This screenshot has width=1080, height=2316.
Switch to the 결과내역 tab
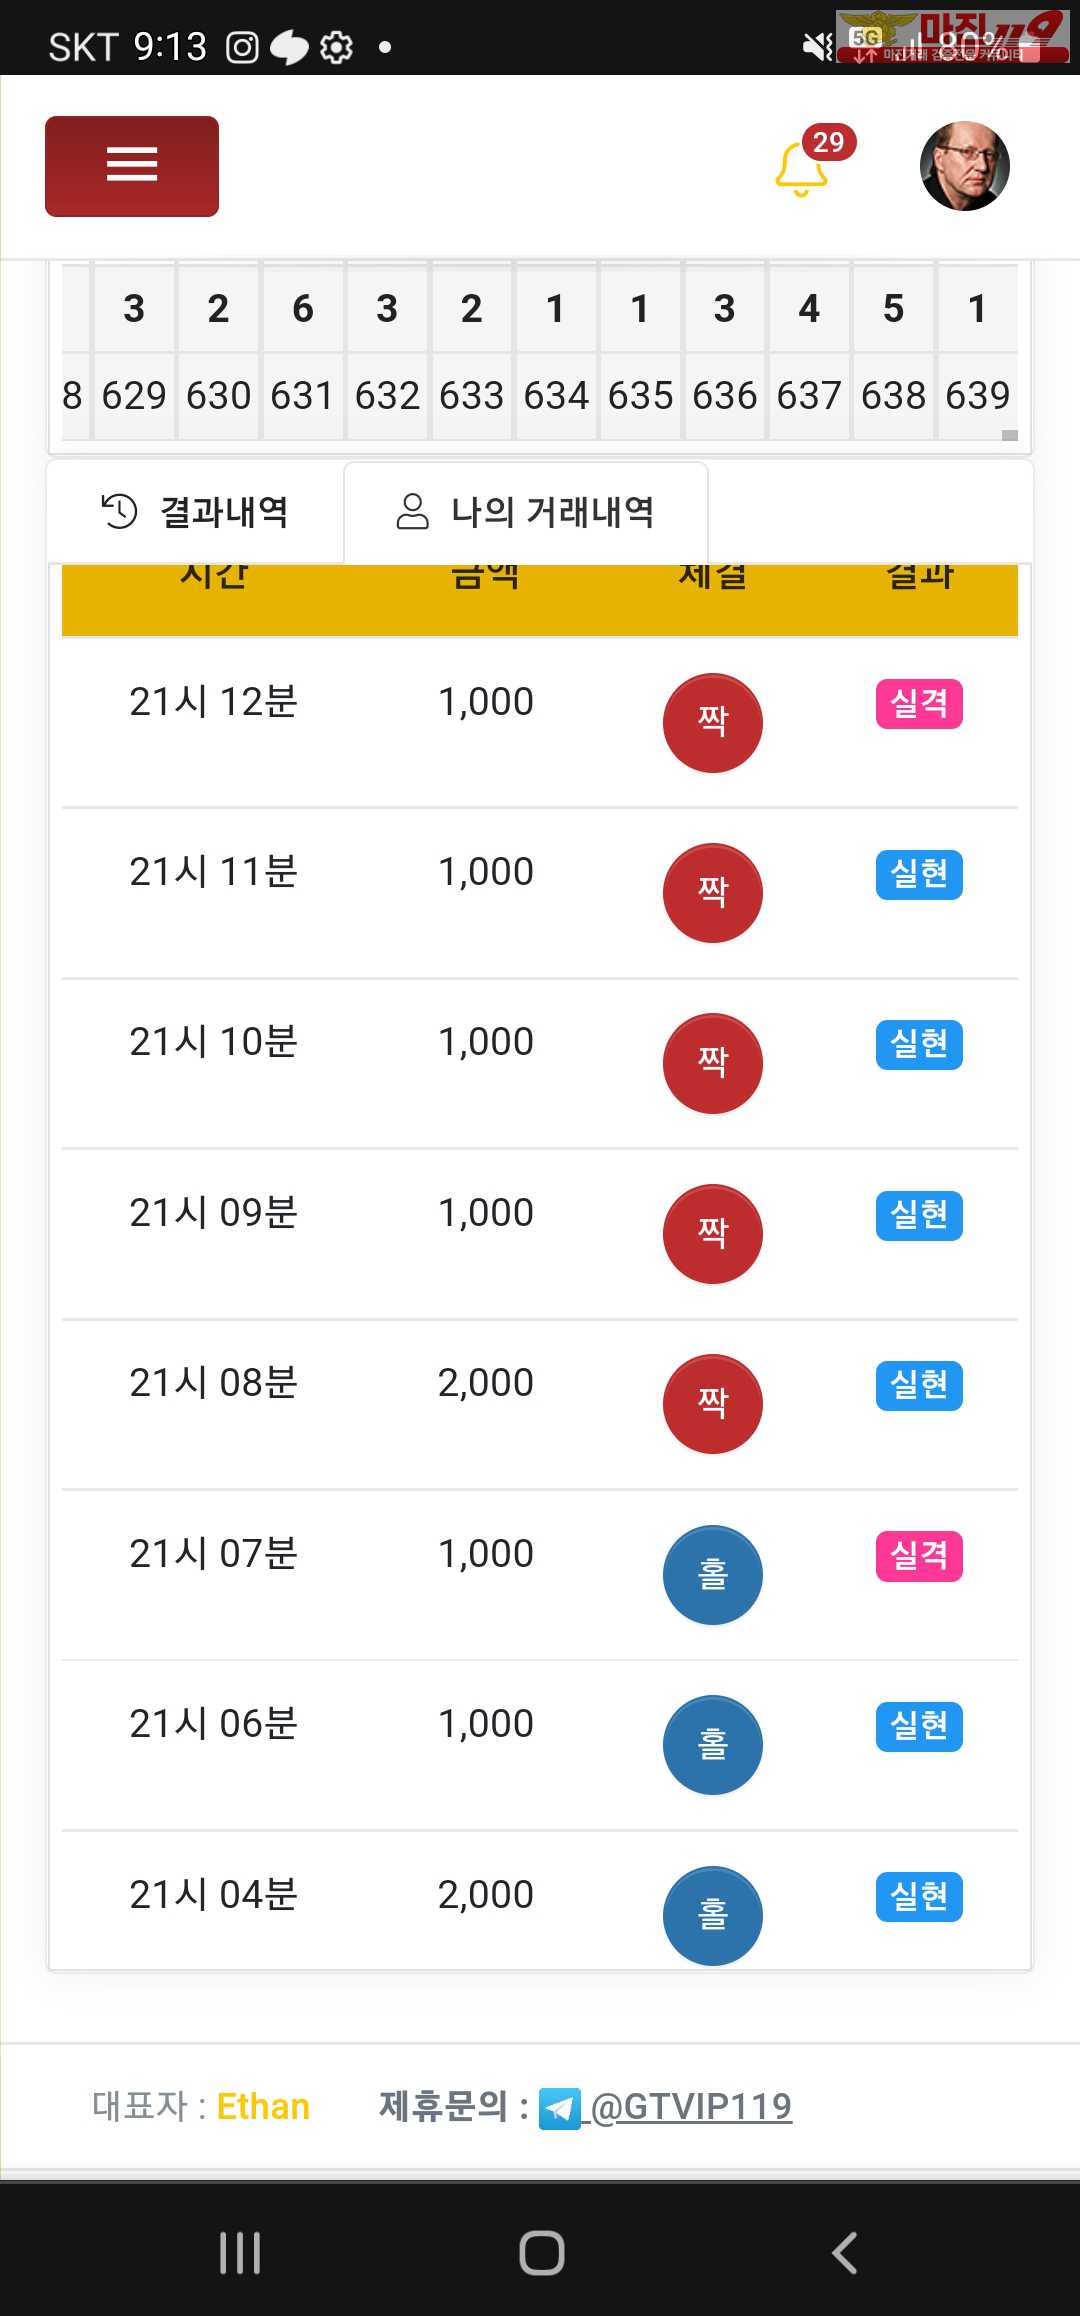coord(196,512)
